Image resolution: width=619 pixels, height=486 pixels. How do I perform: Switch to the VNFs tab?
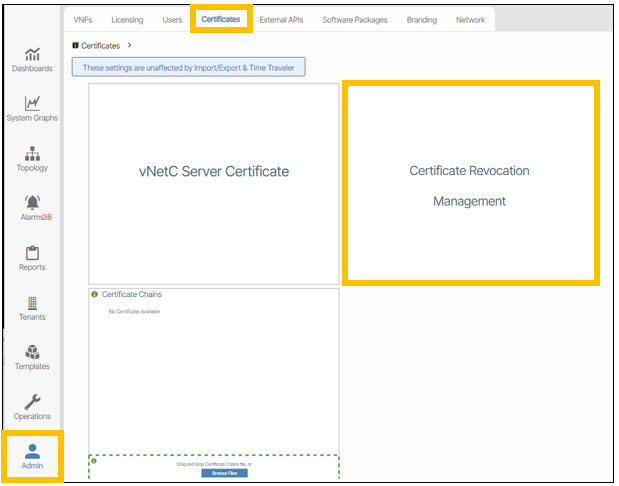coord(83,20)
